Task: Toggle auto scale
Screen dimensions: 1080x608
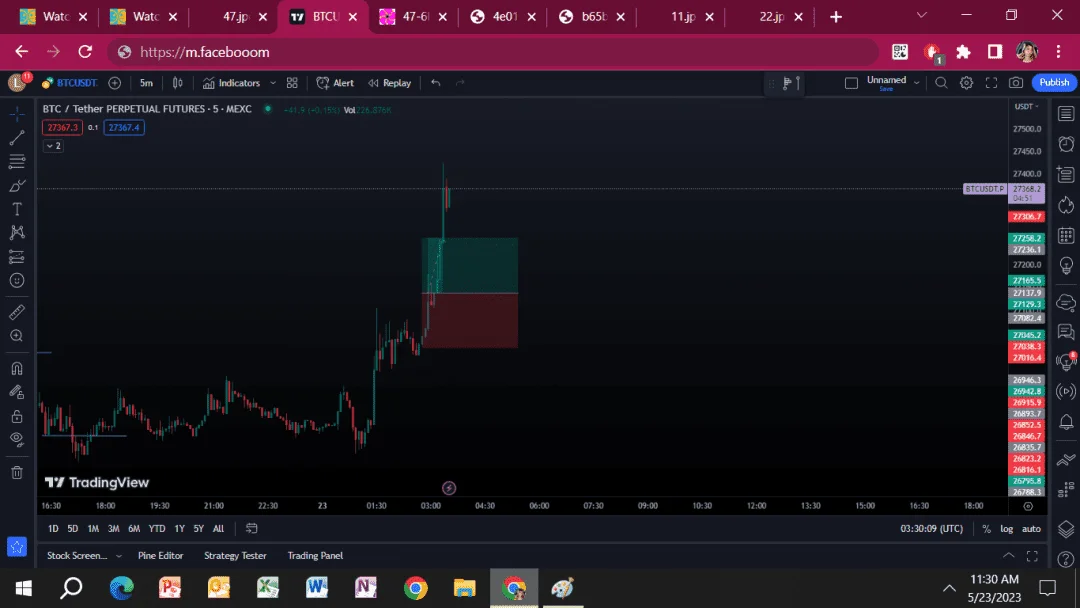Action: [x=1031, y=529]
